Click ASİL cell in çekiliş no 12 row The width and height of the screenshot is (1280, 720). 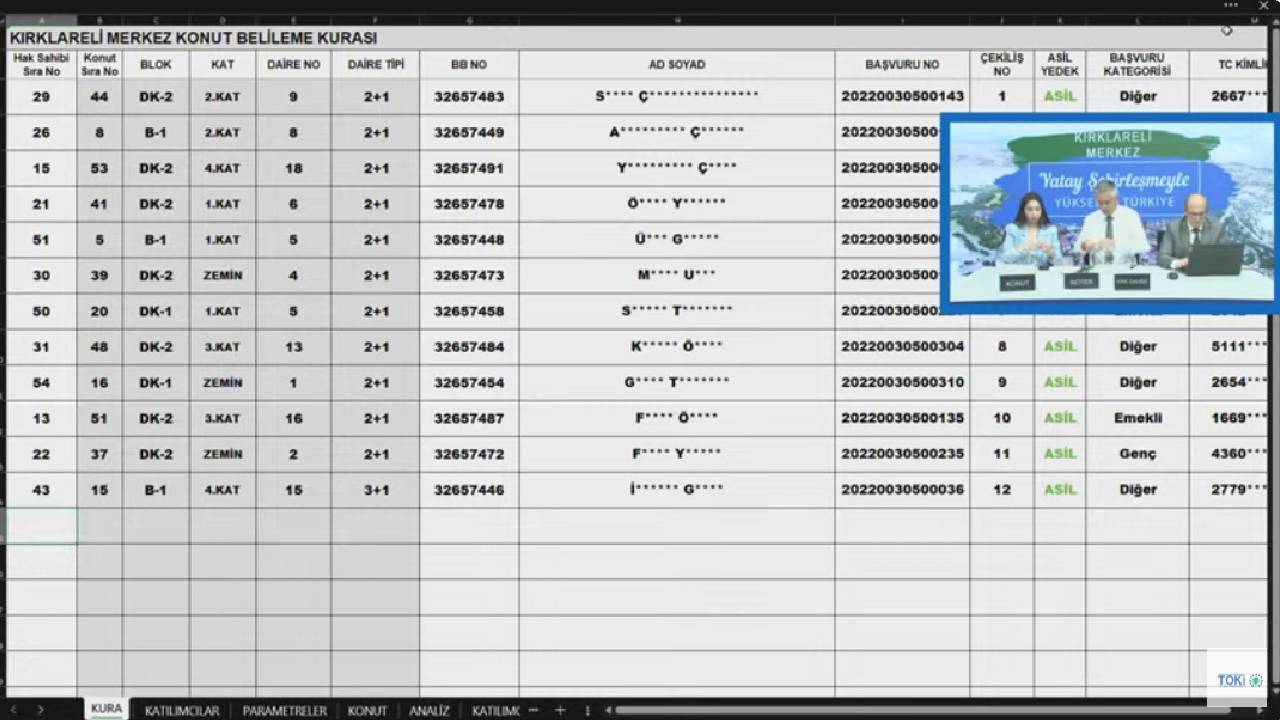pyautogui.click(x=1059, y=490)
